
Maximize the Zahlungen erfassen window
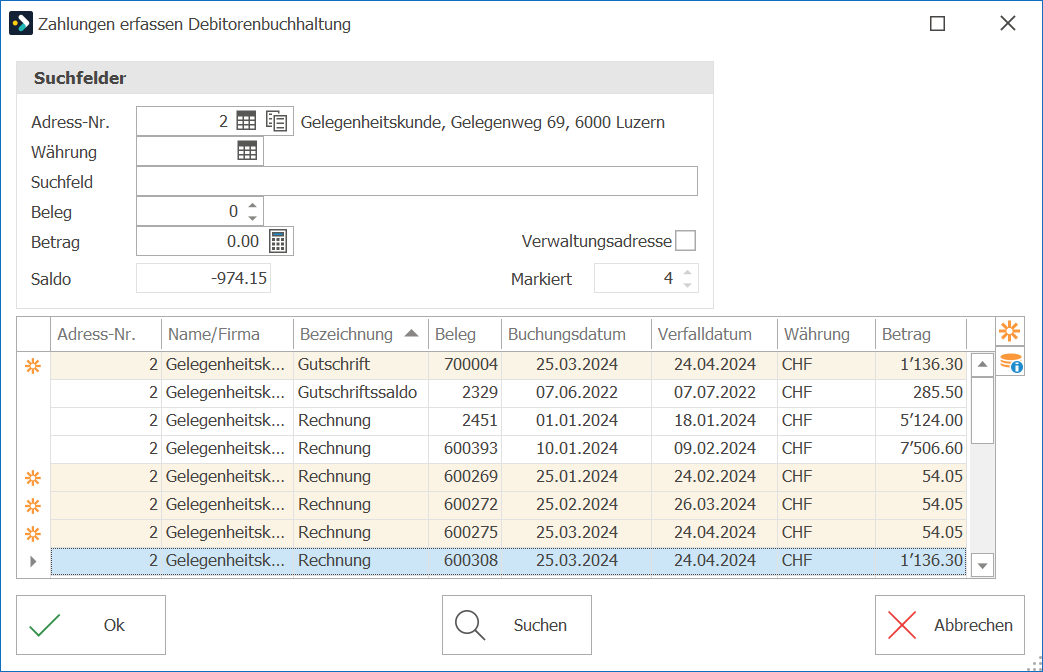(x=937, y=23)
